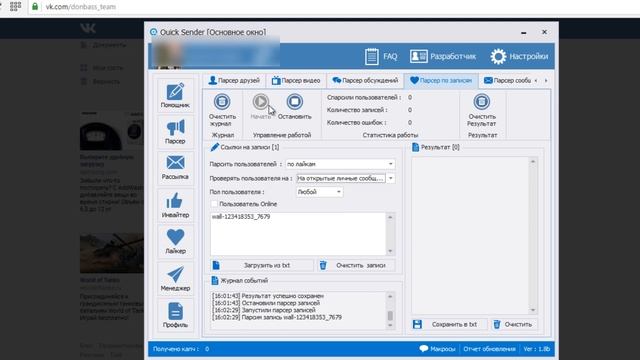
Task: Click the Результат list area
Action: click(470, 236)
